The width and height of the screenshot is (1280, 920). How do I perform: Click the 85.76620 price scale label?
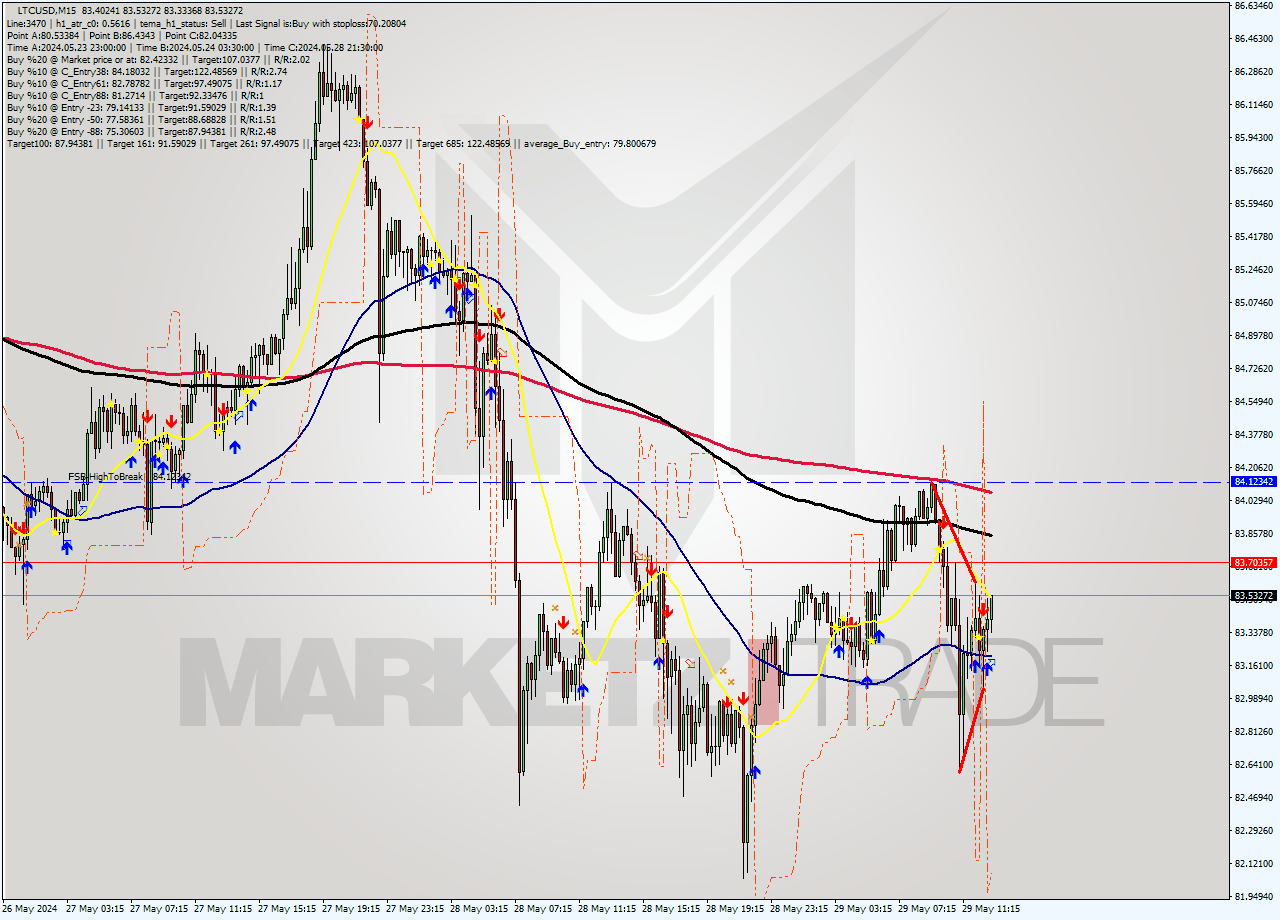tap(1254, 170)
